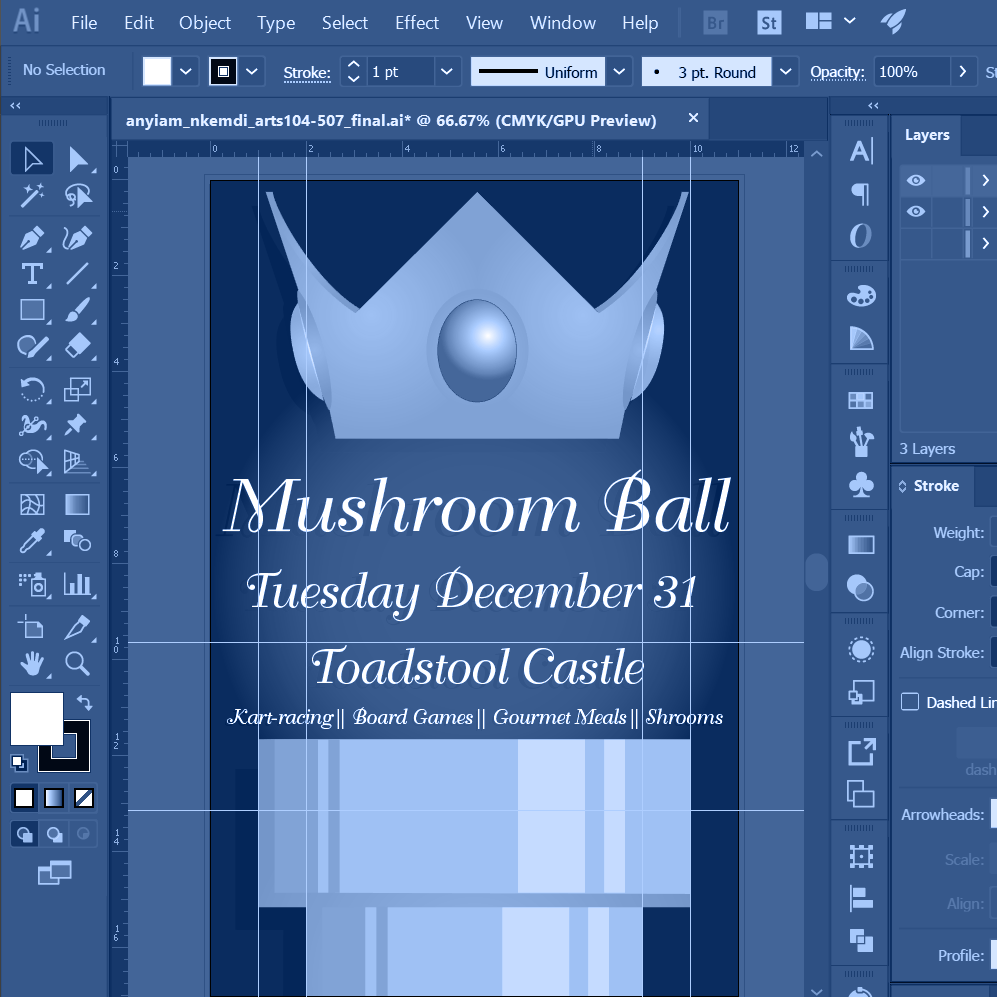Toggle visibility of the second layer
Screen dimensions: 997x997
point(916,211)
